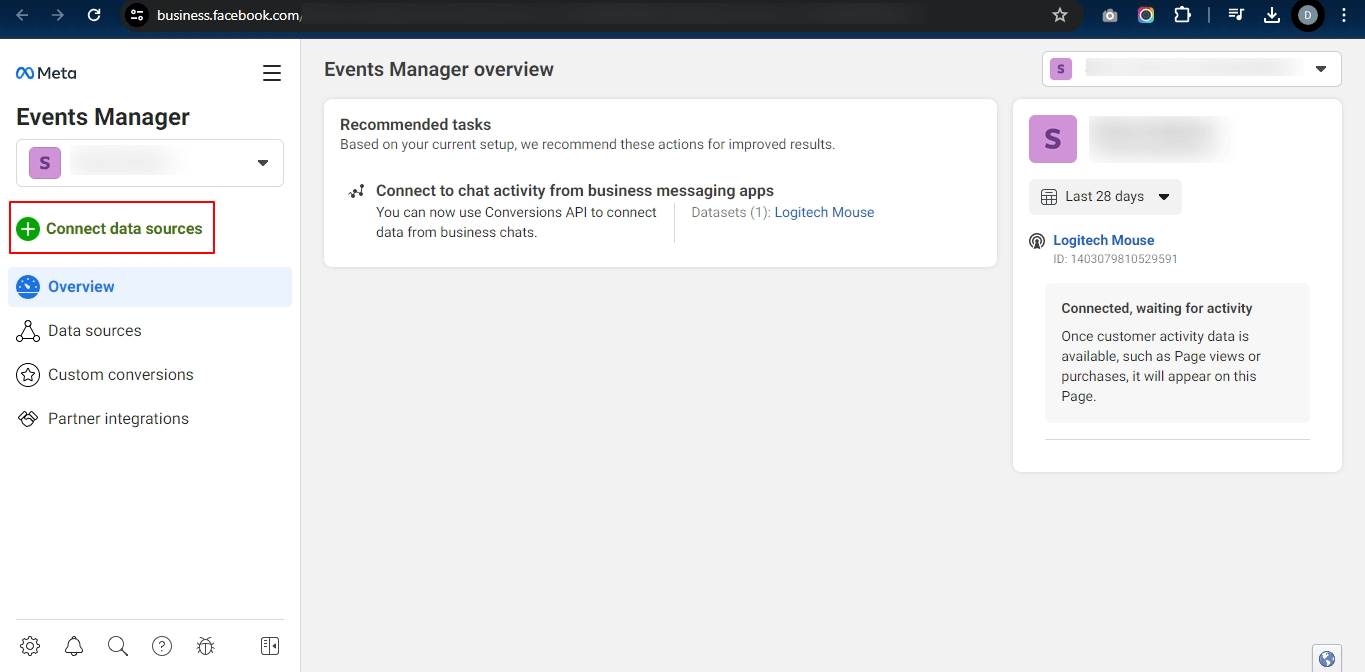Open the browser extensions puzzle menu
This screenshot has width=1365, height=672.
[x=1182, y=15]
